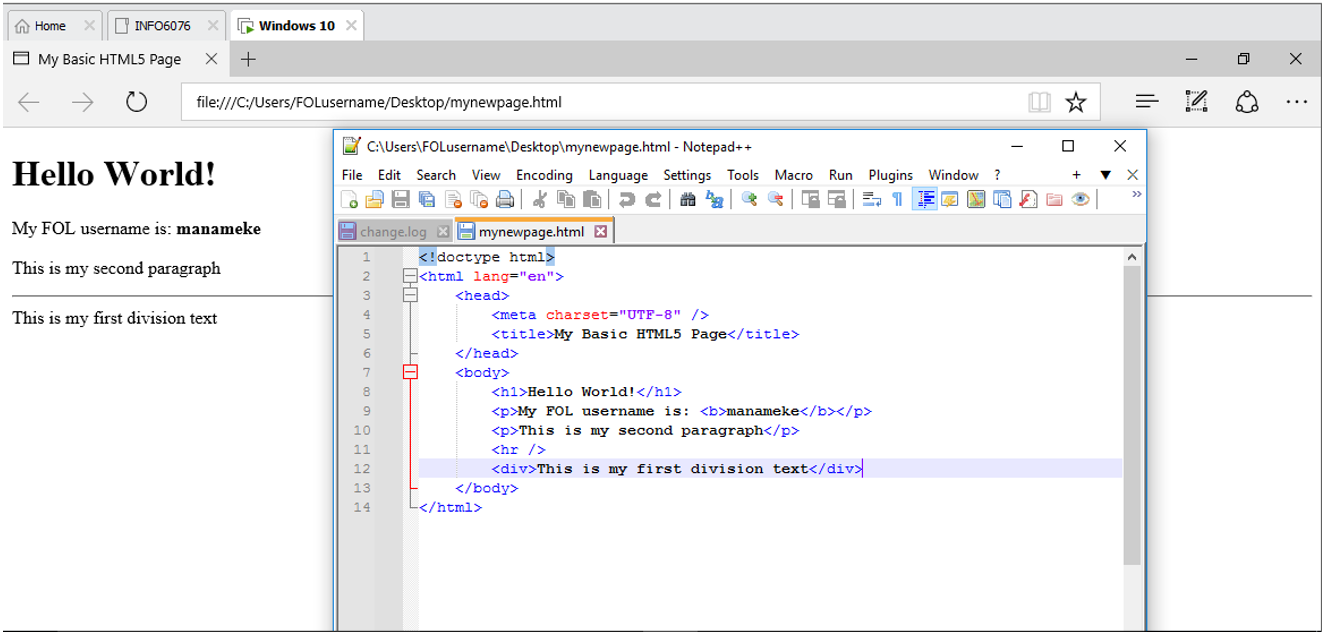Close the mynewpage.html tab

[601, 232]
